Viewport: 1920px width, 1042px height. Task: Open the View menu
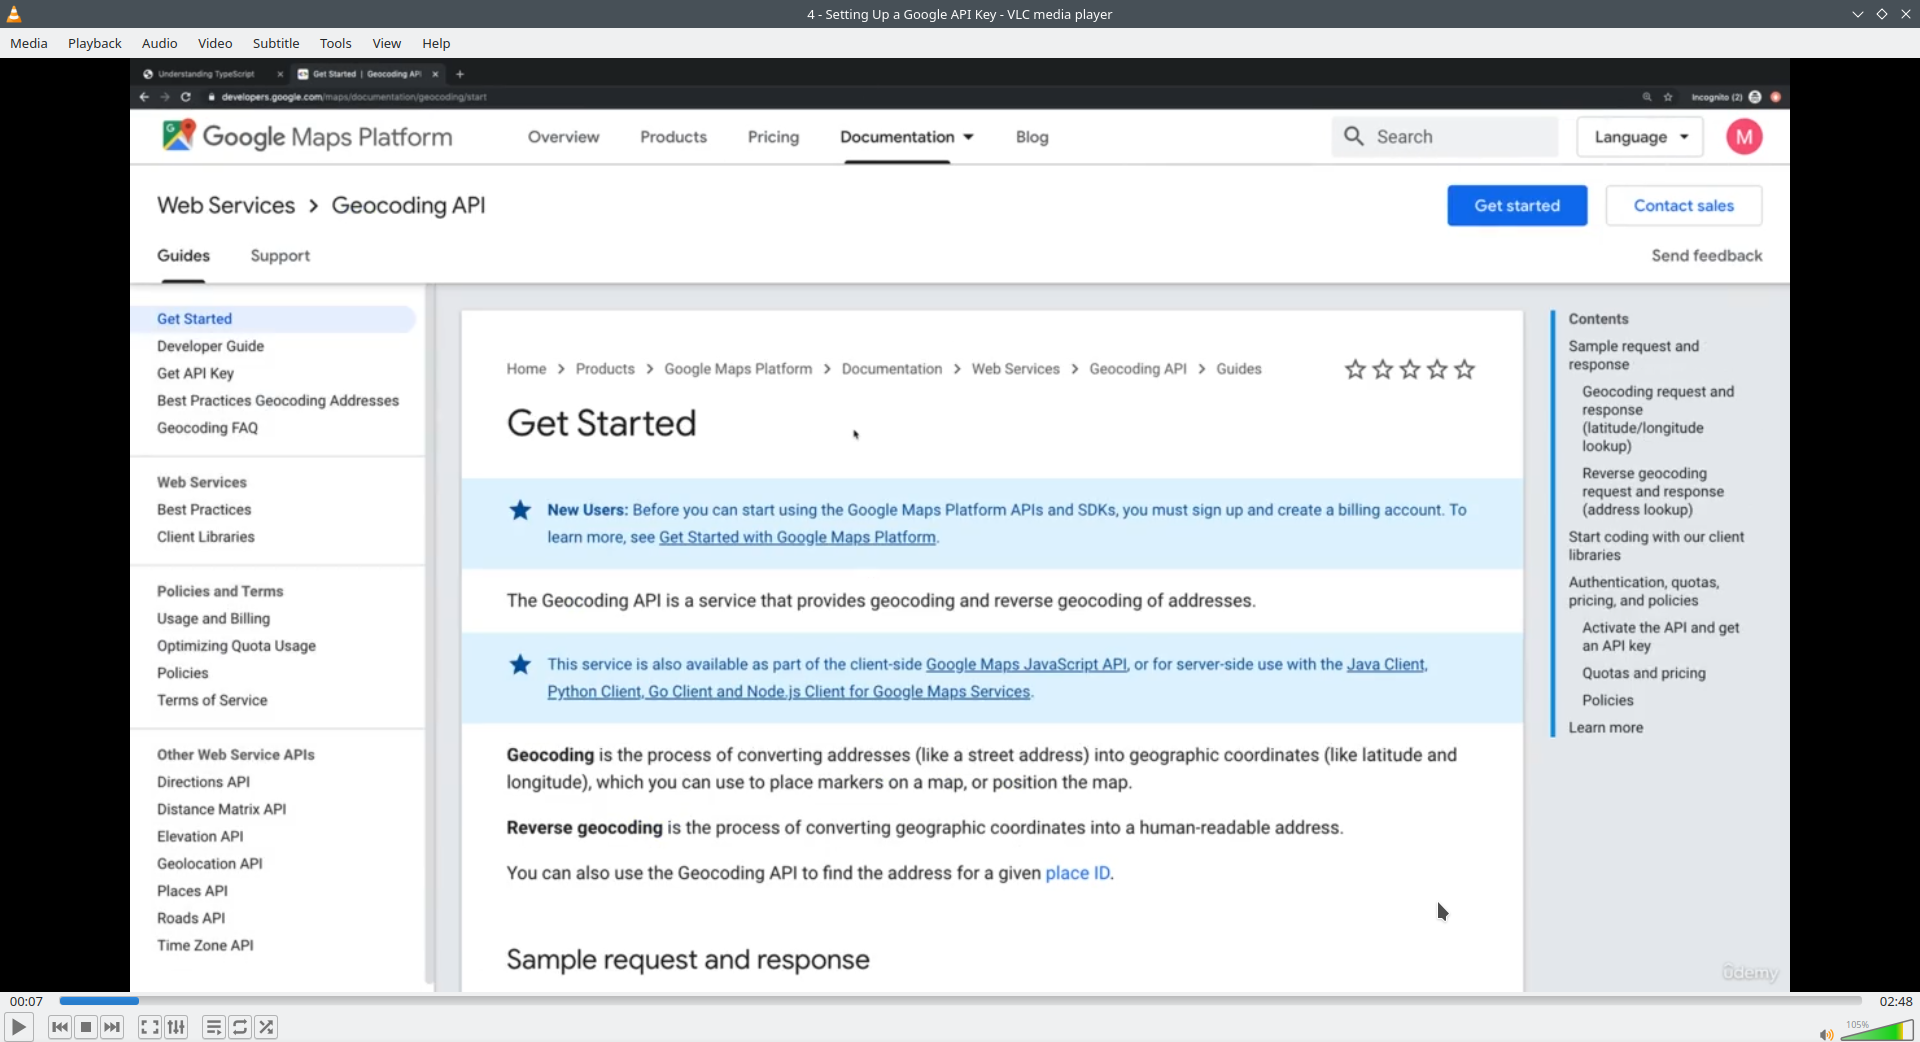[x=387, y=43]
